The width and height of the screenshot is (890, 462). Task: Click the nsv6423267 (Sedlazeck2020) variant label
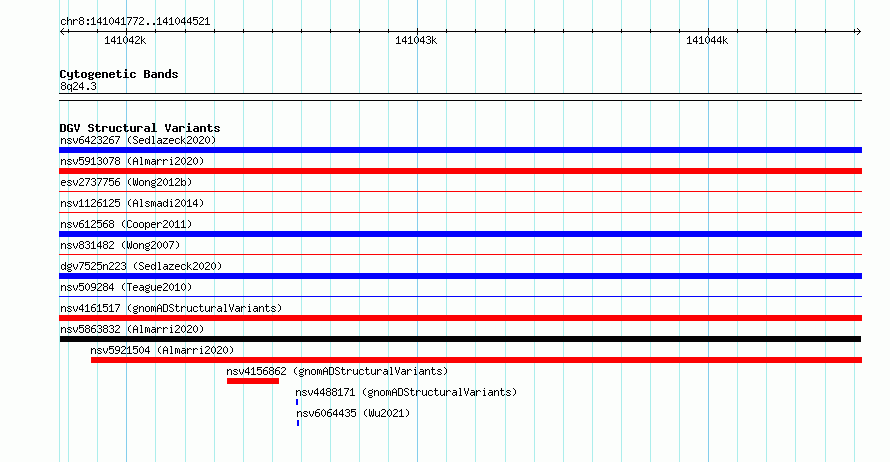(138, 140)
